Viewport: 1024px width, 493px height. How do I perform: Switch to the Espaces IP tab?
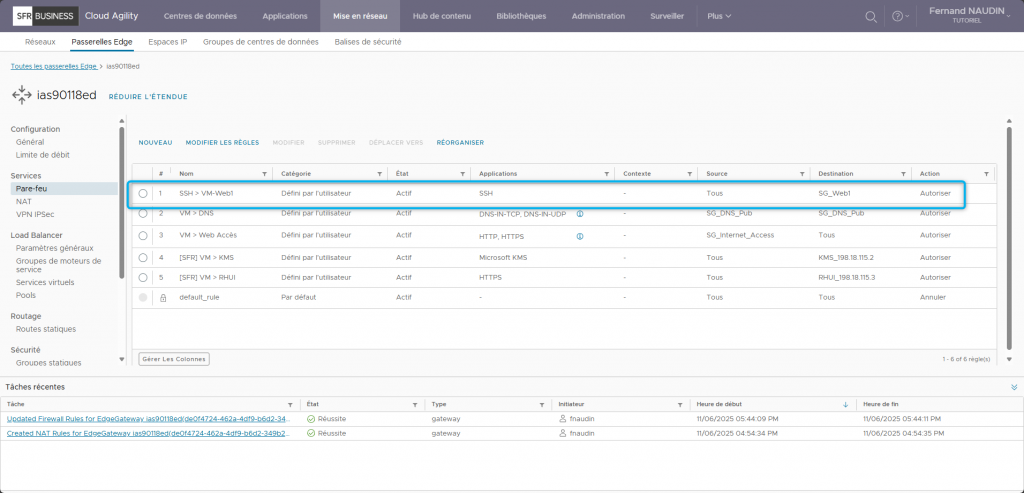pos(167,42)
